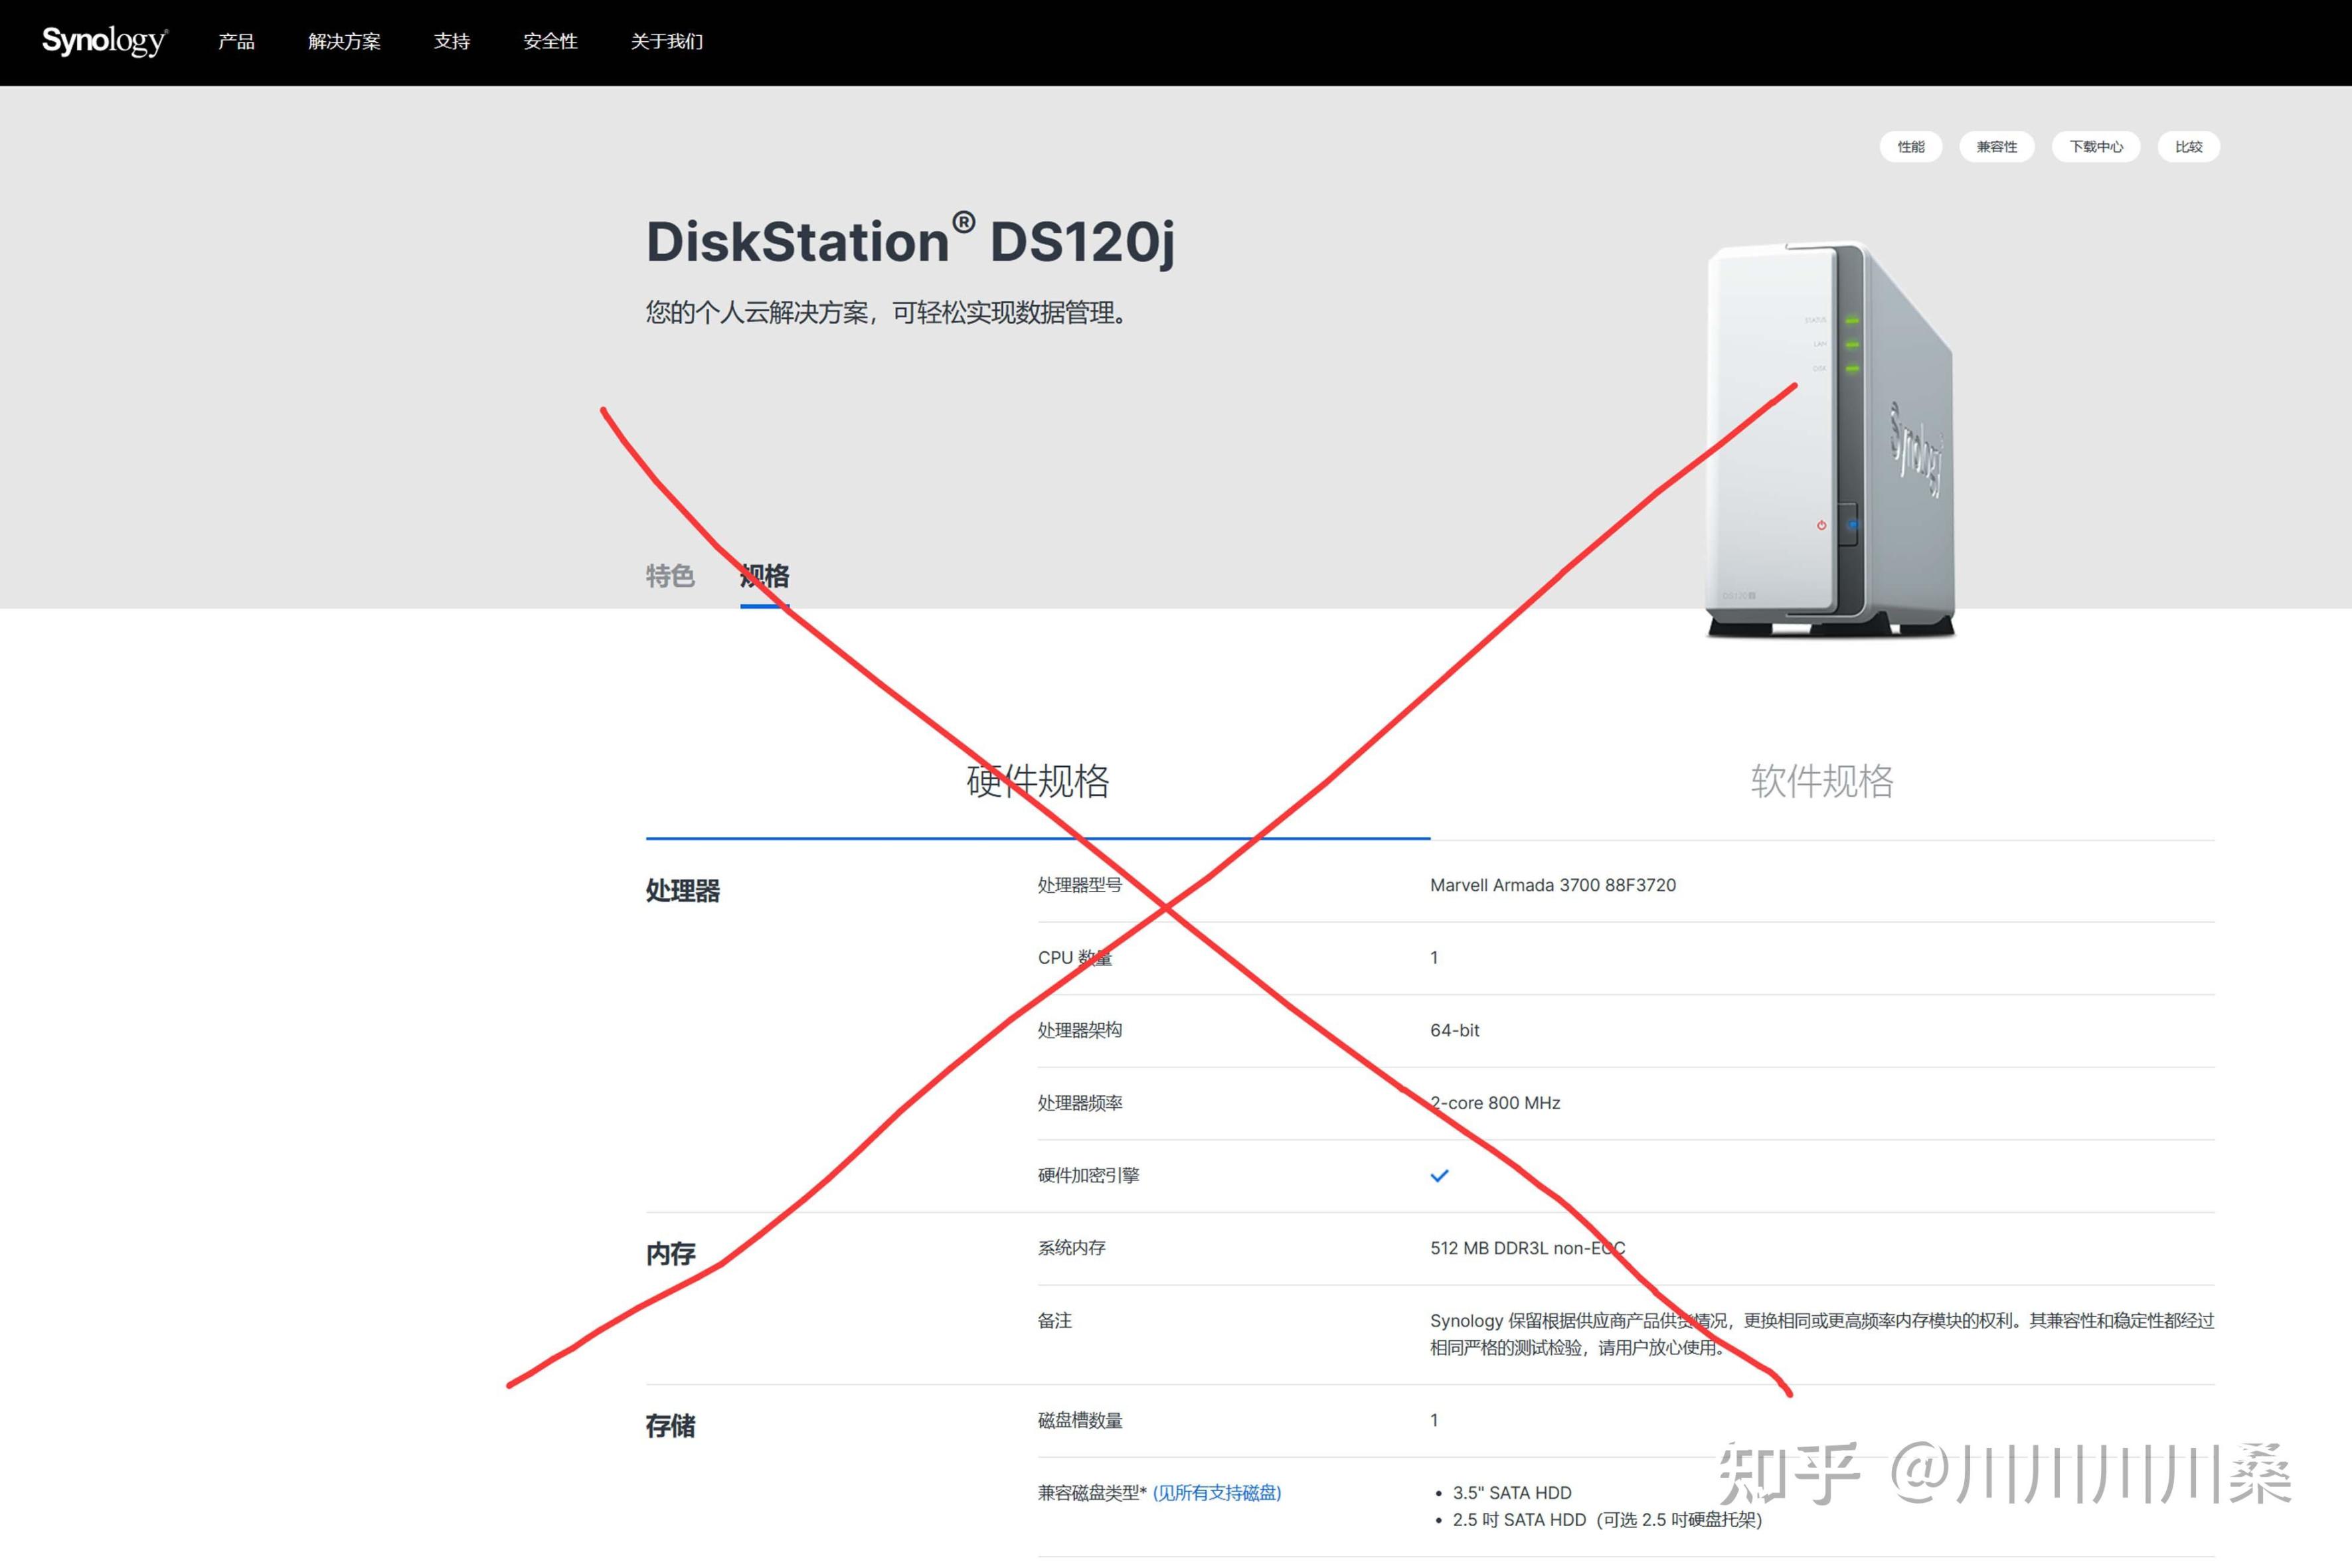Click the Synology logo
Screen dimensions: 2352x1568
coord(104,41)
